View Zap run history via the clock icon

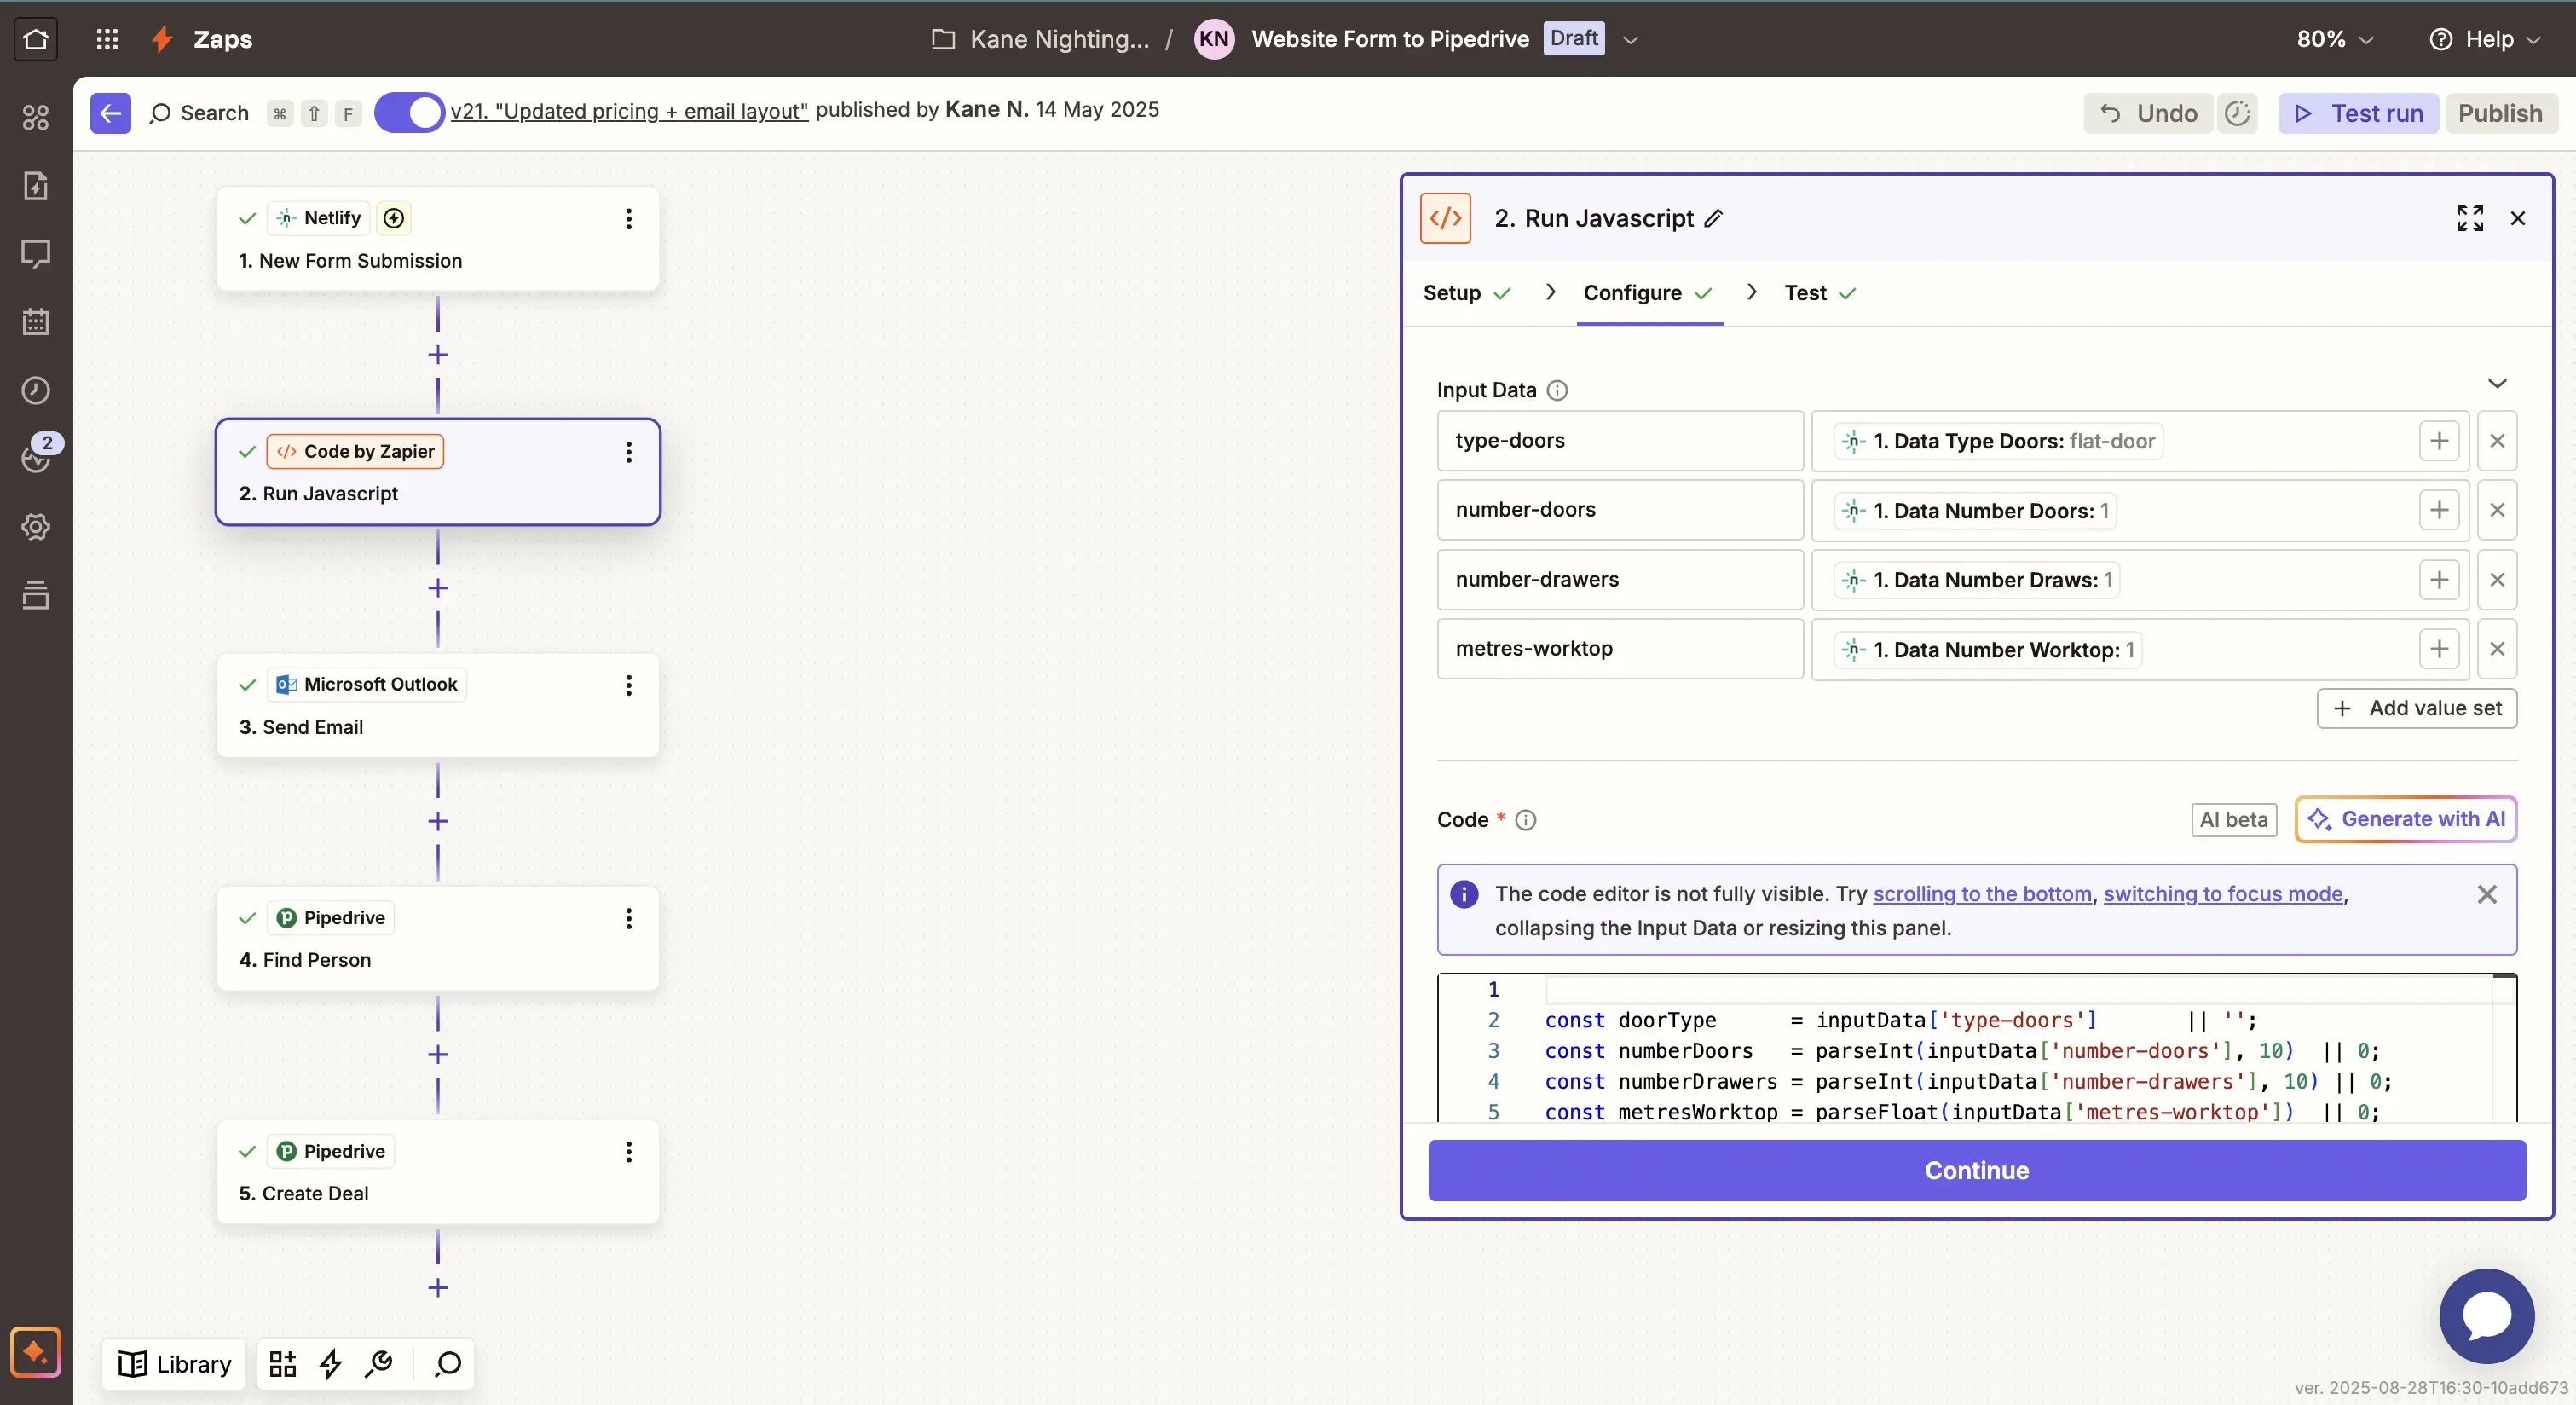coord(36,390)
